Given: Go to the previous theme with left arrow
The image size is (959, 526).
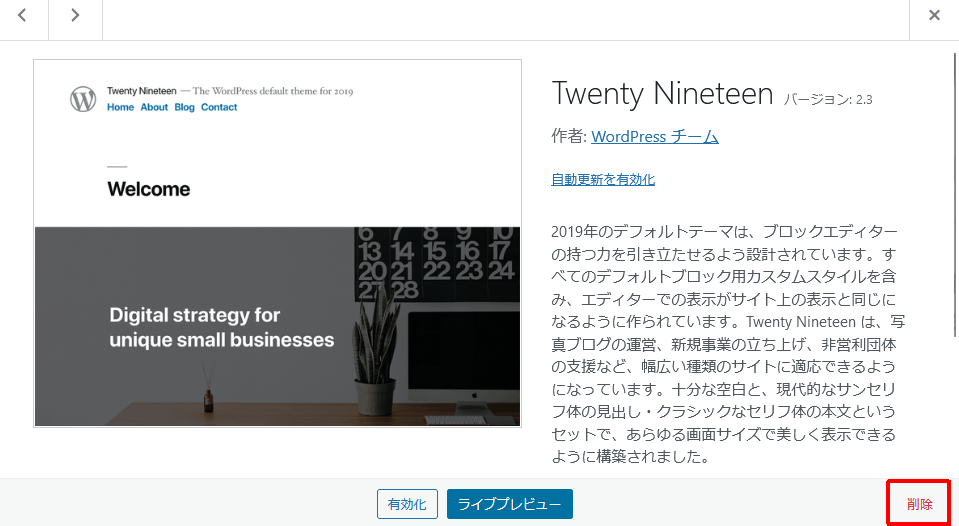Looking at the screenshot, I should point(23,16).
